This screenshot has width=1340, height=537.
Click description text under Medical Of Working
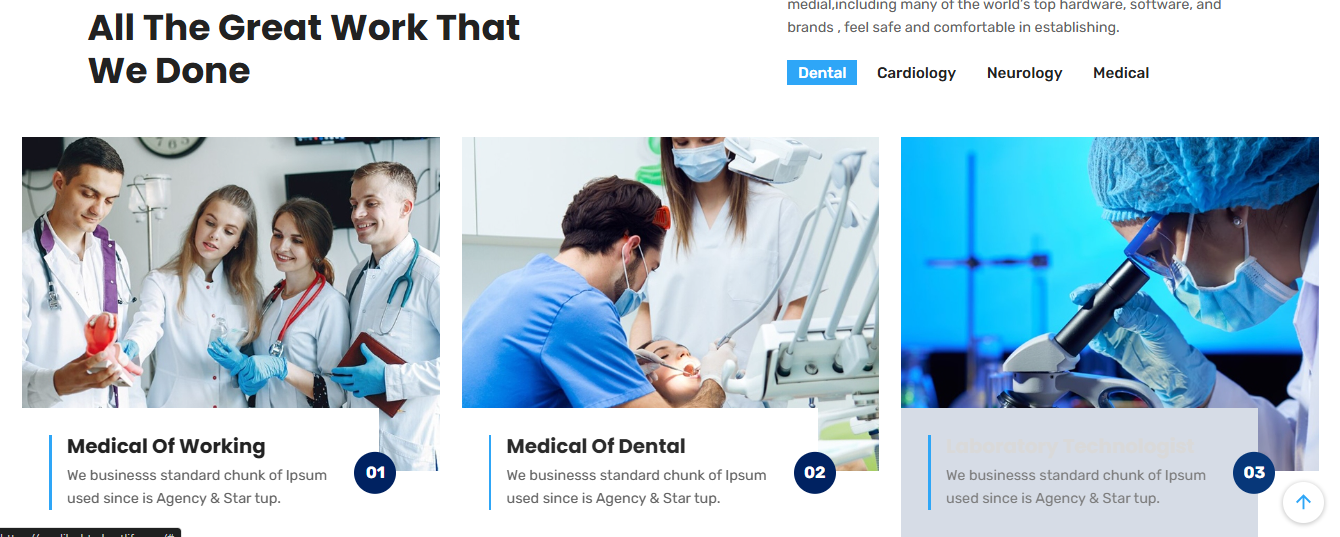[197, 487]
